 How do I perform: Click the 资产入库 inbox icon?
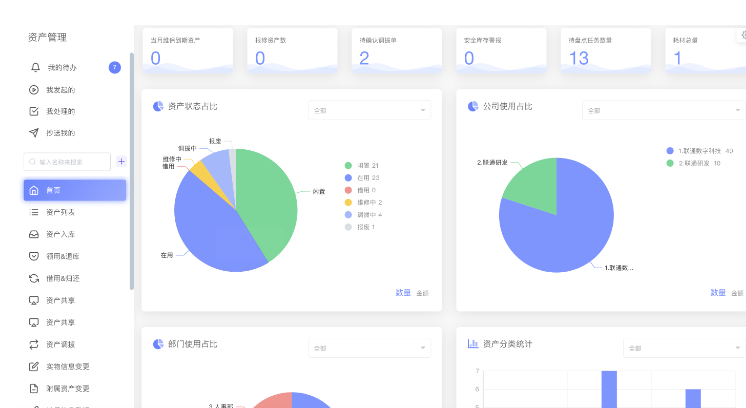pyautogui.click(x=35, y=234)
